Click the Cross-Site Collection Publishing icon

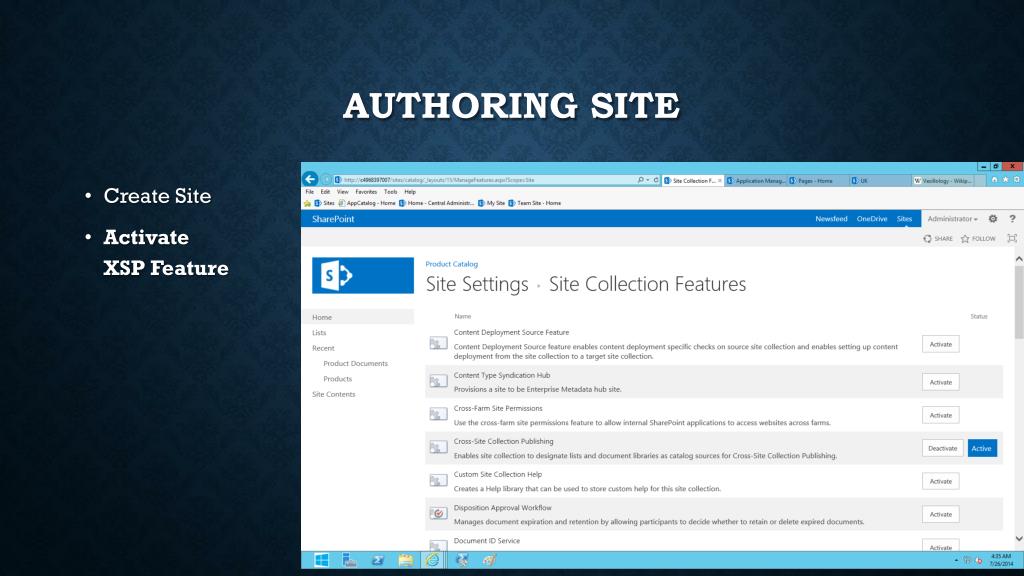coord(438,447)
